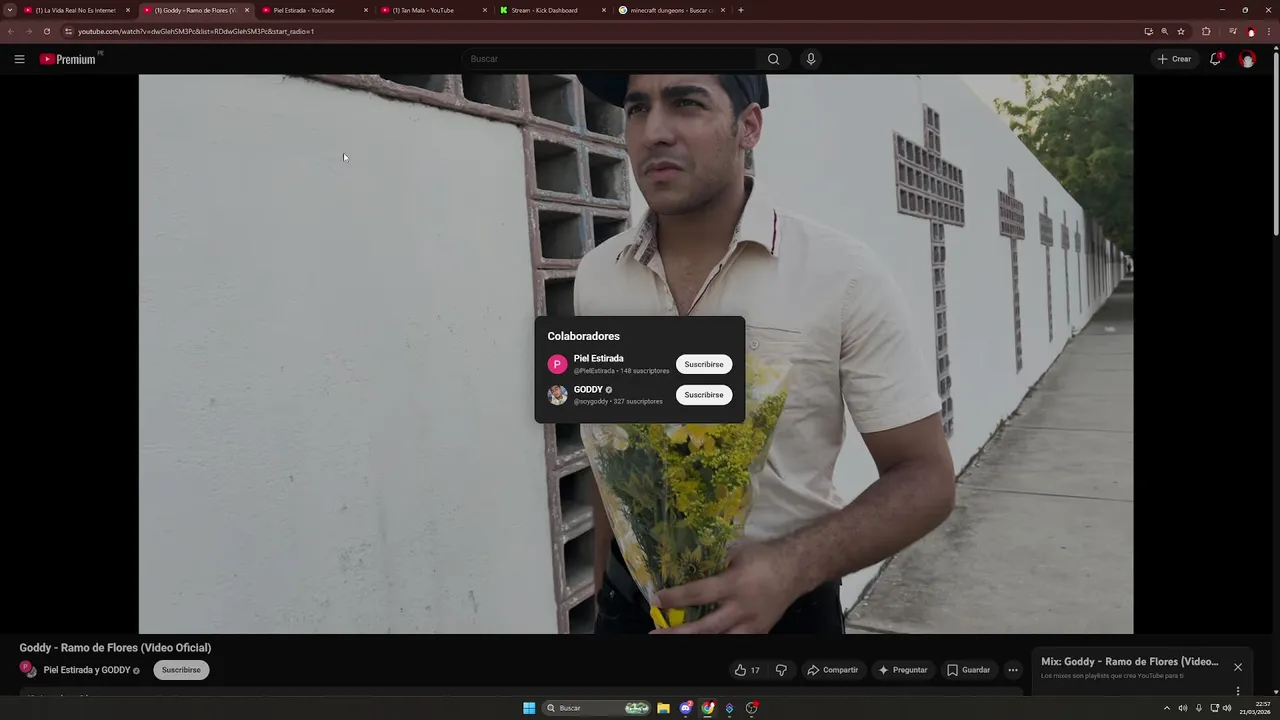
Task: Open Piel Estirada y GODDY collaborators link
Action: (x=87, y=670)
